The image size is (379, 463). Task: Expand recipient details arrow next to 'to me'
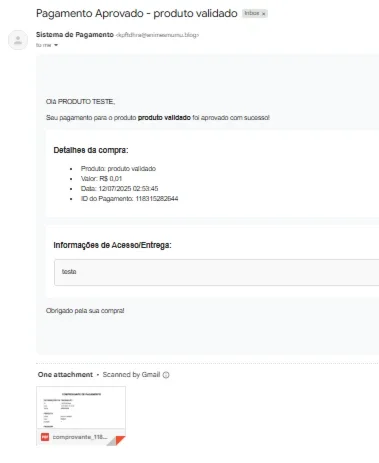click(x=56, y=45)
